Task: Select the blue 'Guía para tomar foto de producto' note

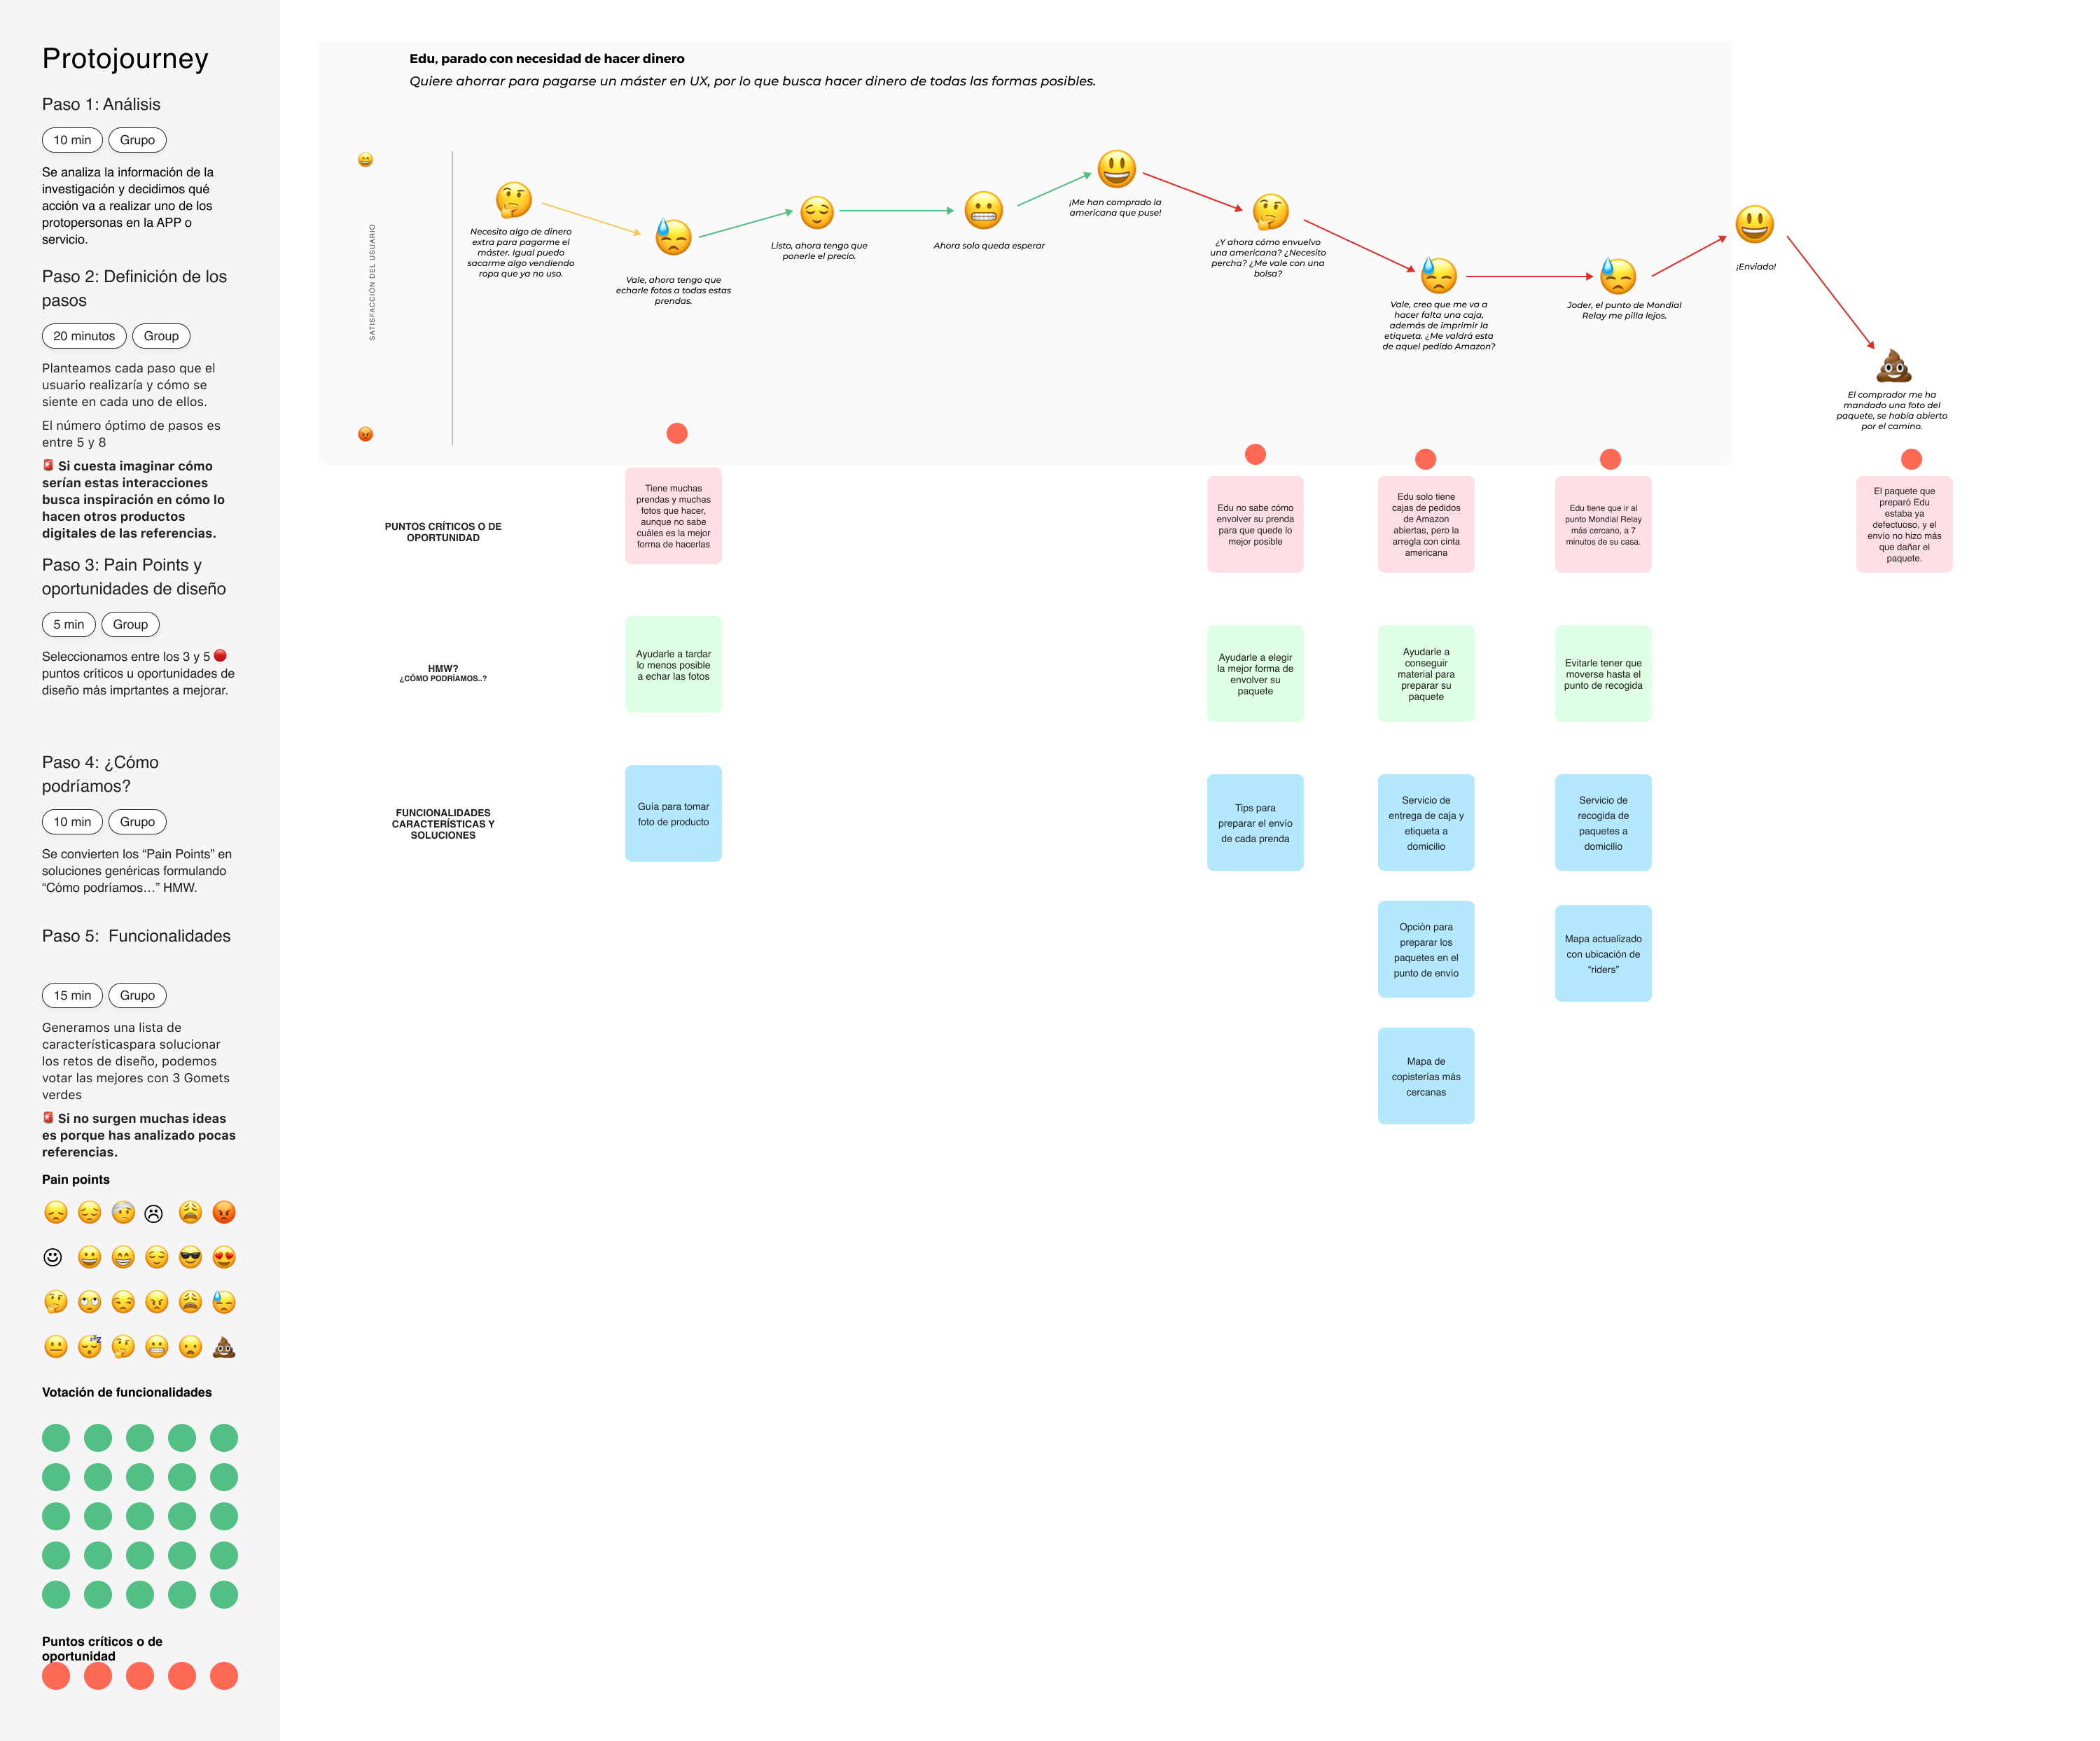Action: pos(673,813)
